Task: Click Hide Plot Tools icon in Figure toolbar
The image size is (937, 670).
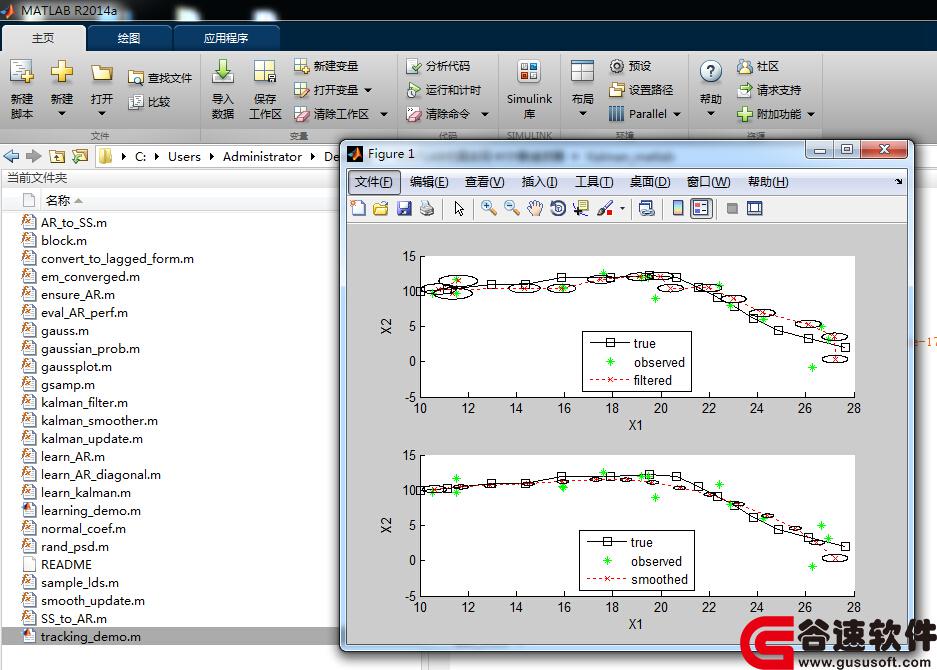Action: pyautogui.click(x=732, y=208)
